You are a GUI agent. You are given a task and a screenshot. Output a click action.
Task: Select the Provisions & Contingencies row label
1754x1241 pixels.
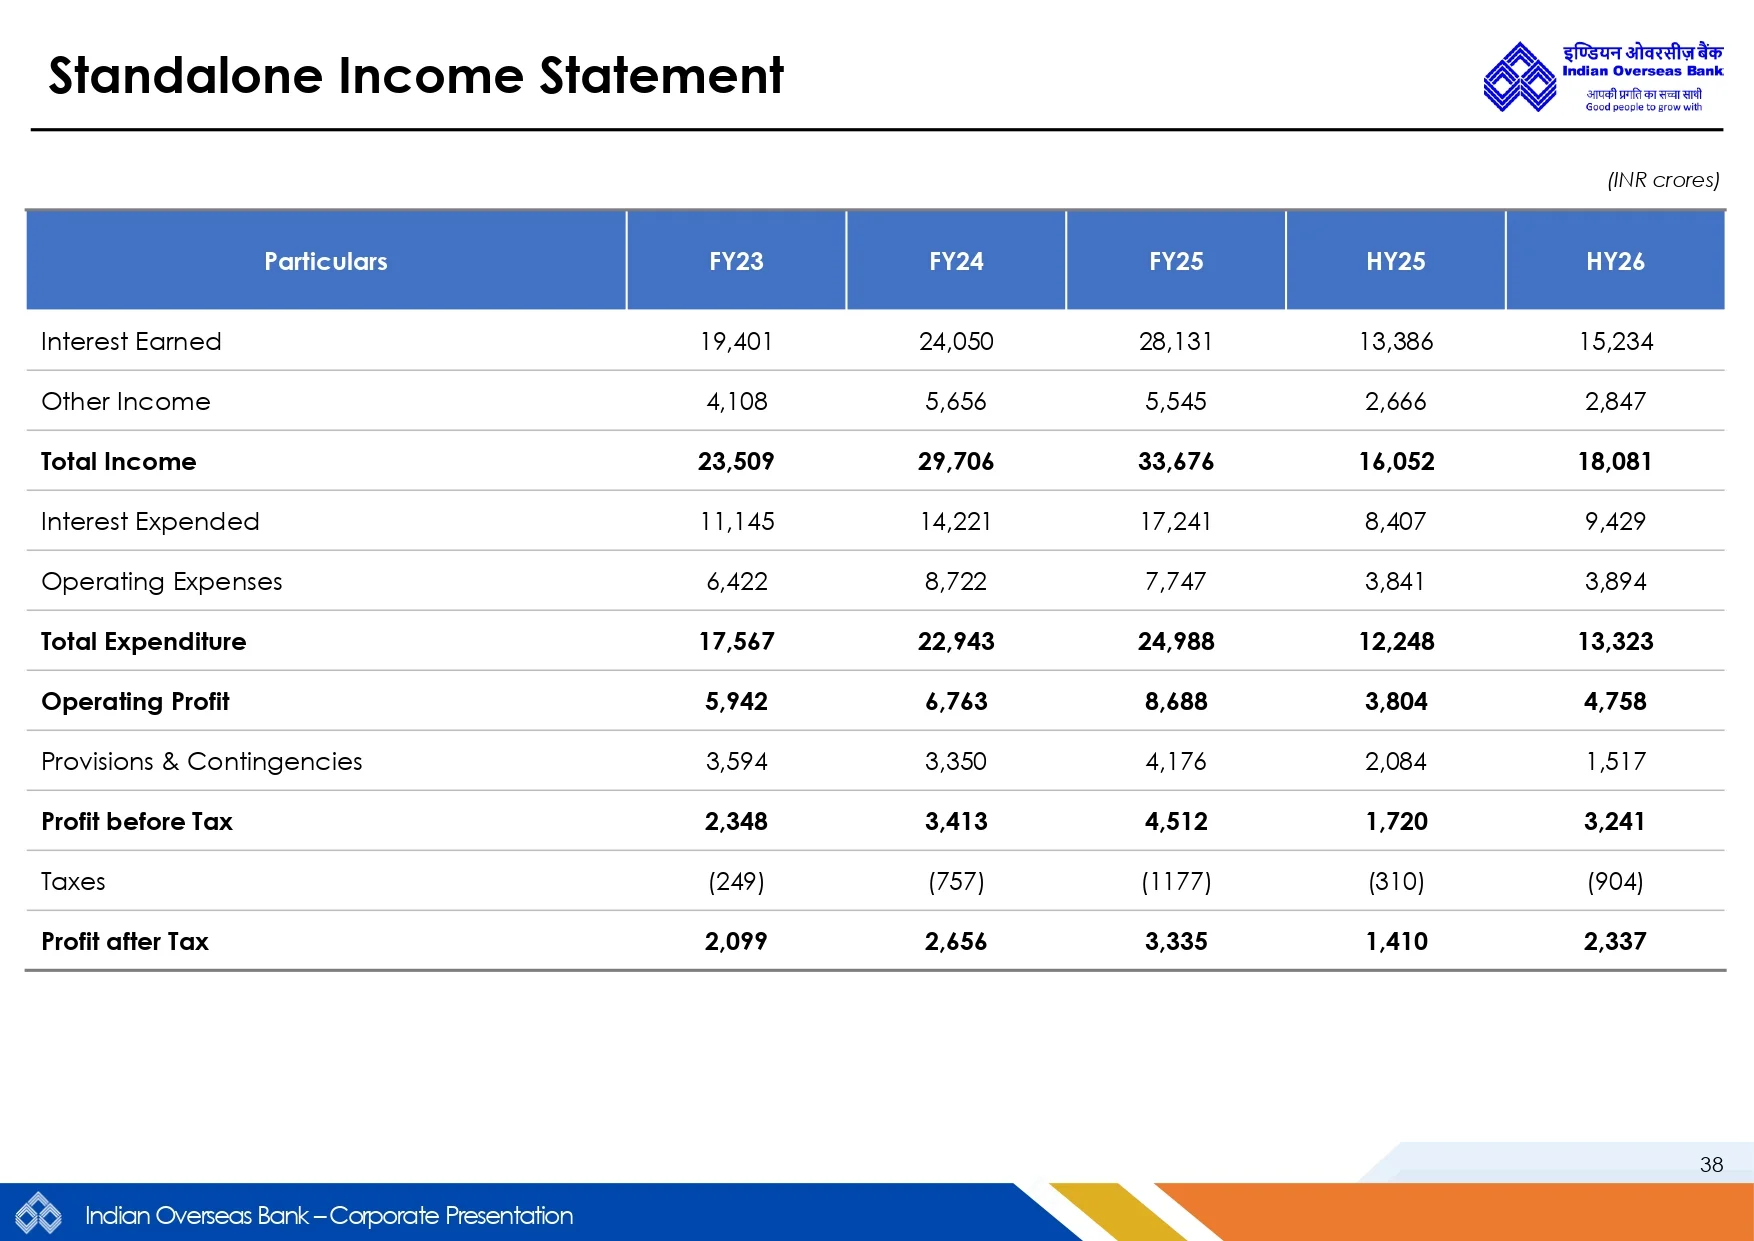pos(201,761)
